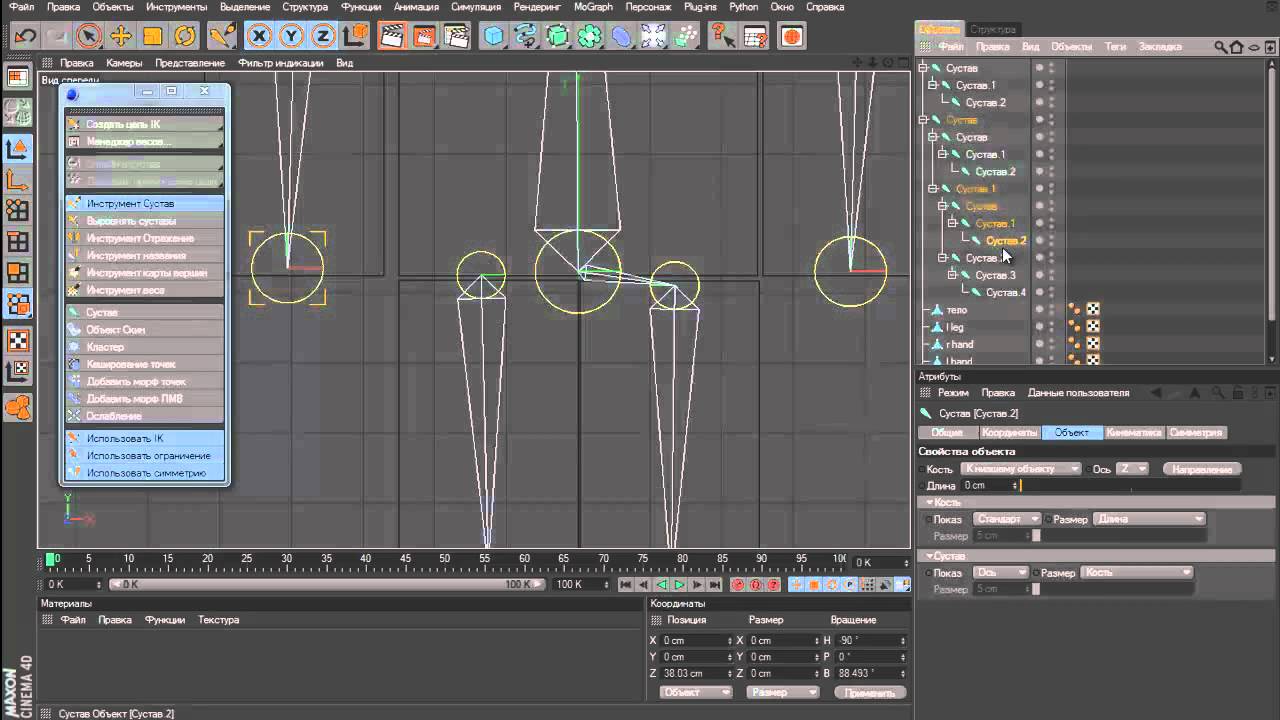
Task: Open the Персонаж menu
Action: pos(648,7)
